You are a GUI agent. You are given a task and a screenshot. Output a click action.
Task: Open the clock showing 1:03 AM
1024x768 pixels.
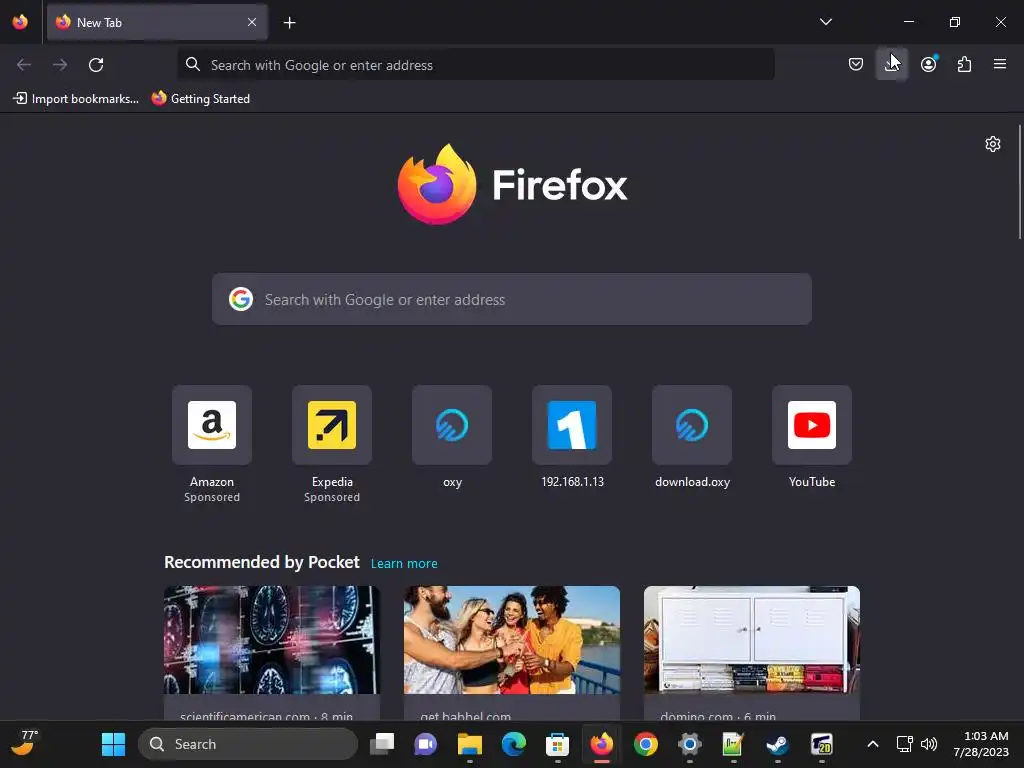981,744
